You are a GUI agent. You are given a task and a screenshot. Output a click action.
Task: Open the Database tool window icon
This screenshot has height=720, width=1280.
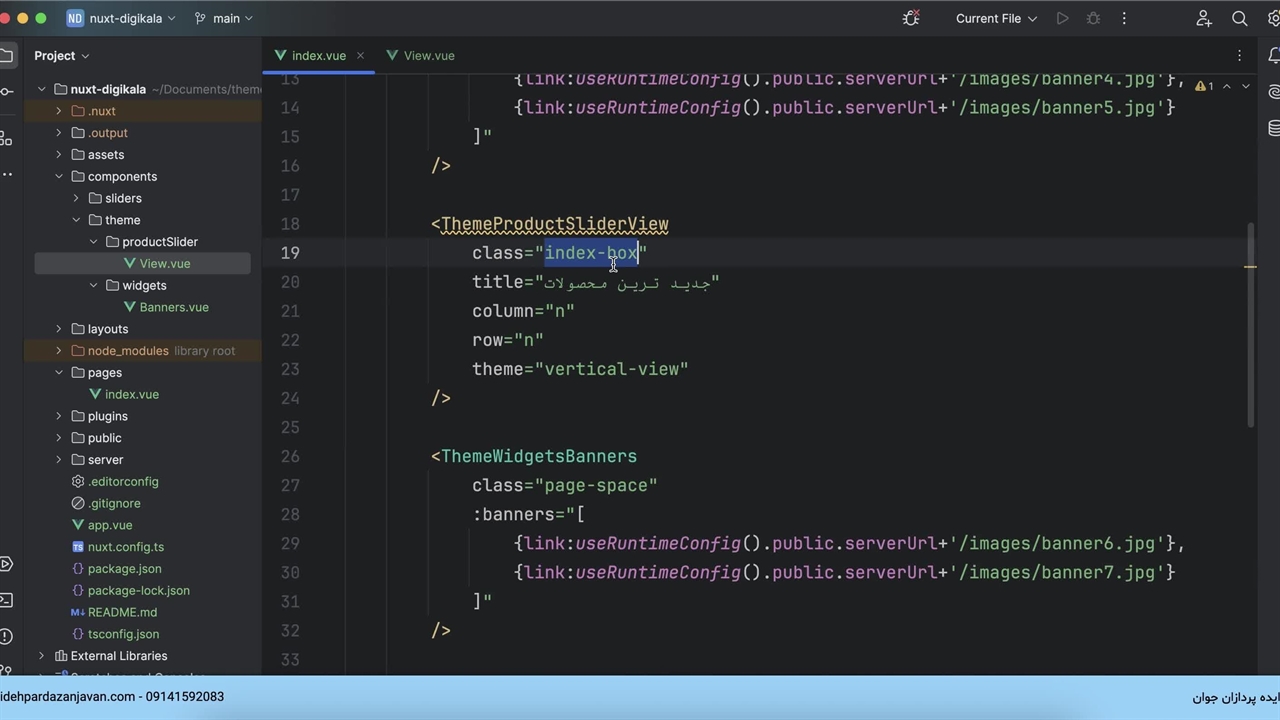(x=1274, y=128)
